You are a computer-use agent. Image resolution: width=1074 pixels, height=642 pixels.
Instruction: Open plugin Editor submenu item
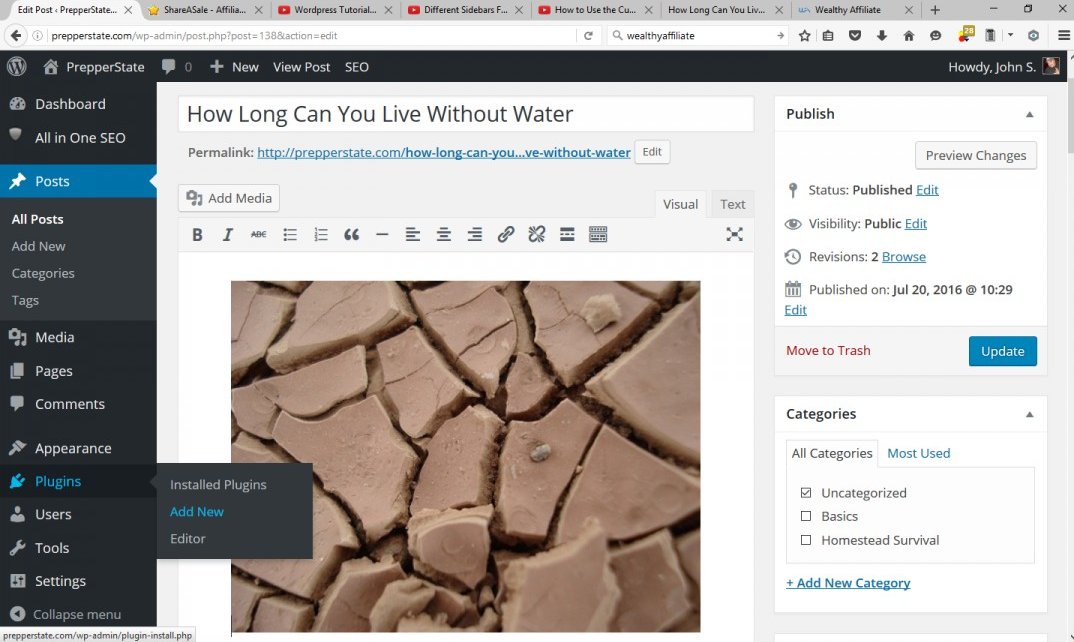tap(188, 539)
